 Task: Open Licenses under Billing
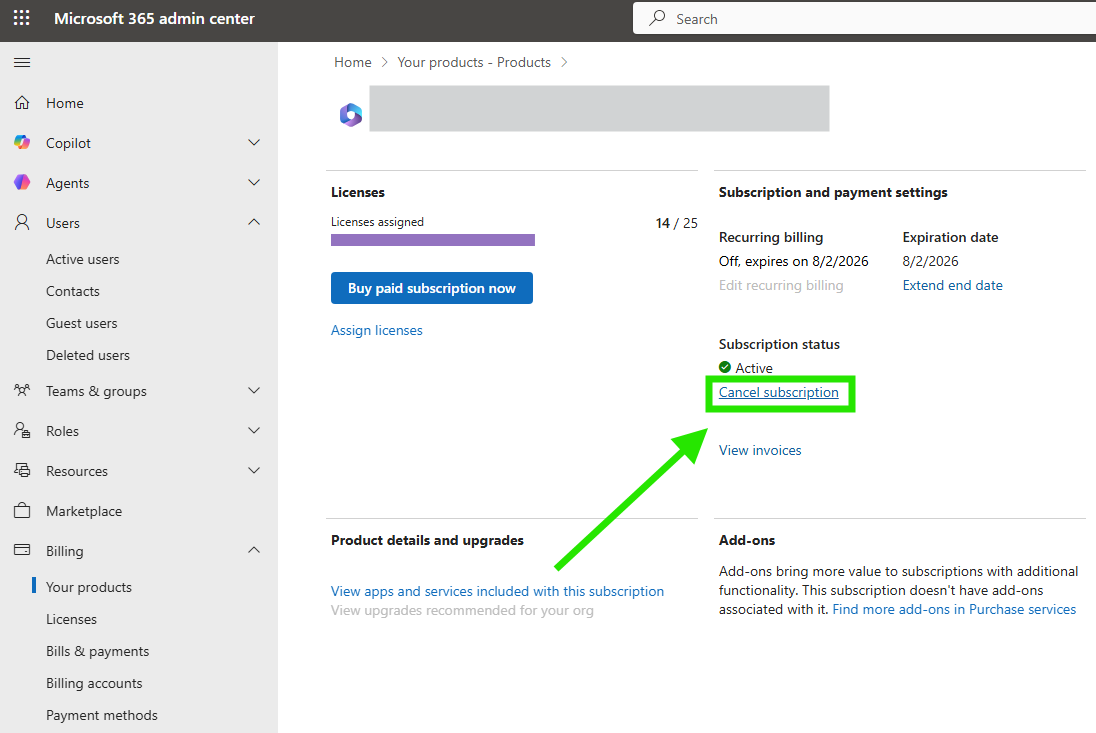point(71,619)
